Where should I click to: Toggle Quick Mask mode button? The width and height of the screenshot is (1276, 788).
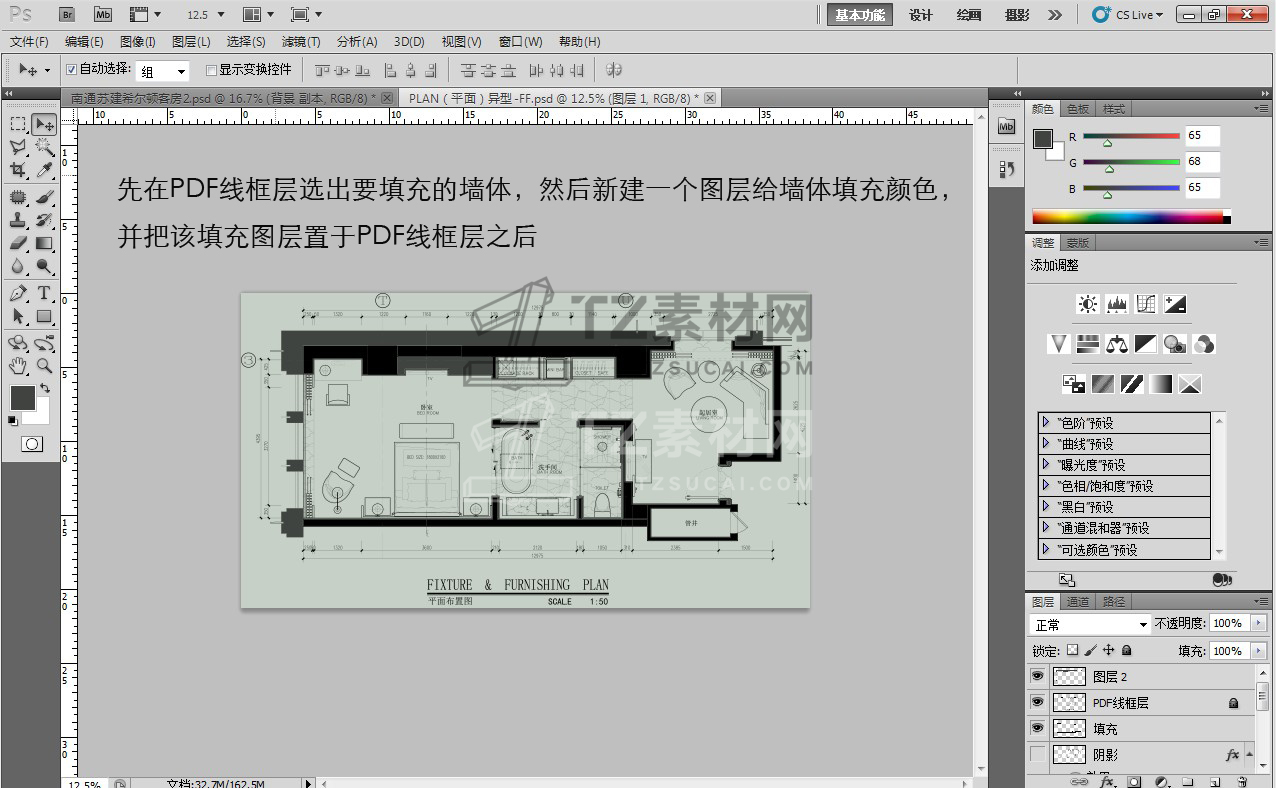[x=32, y=443]
